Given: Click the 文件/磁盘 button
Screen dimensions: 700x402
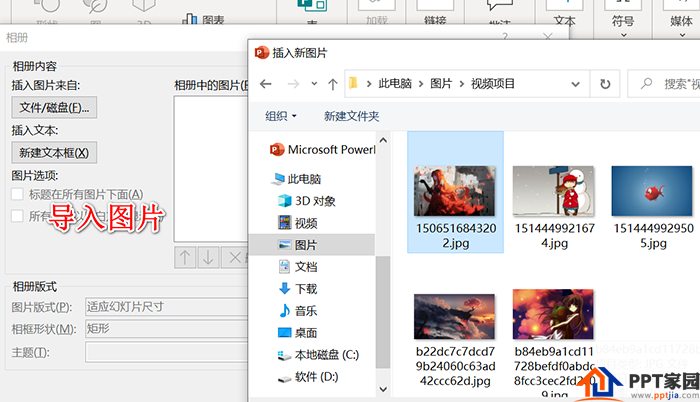Looking at the screenshot, I should click(54, 108).
